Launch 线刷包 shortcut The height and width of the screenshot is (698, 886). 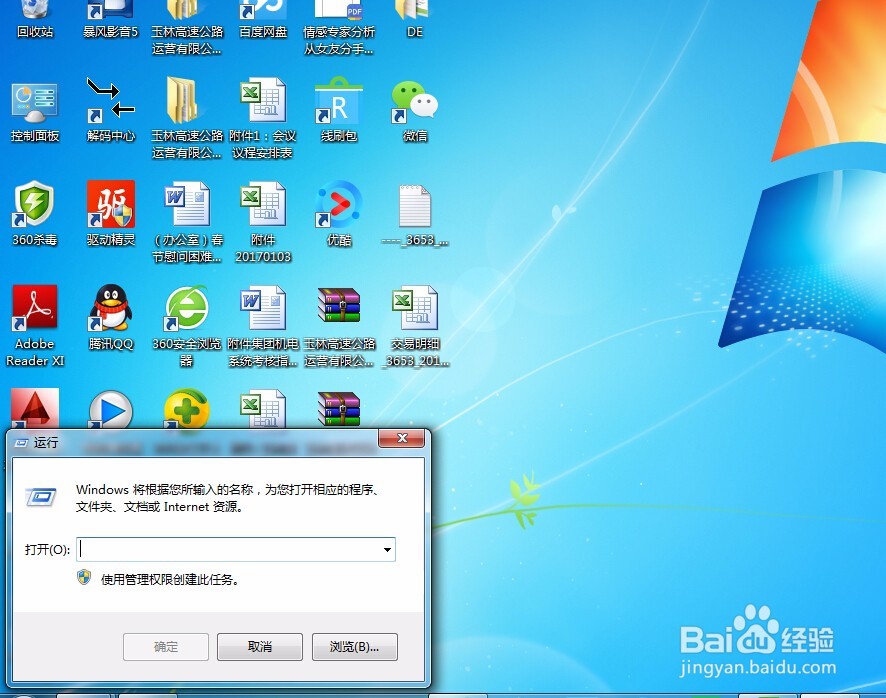(x=338, y=110)
